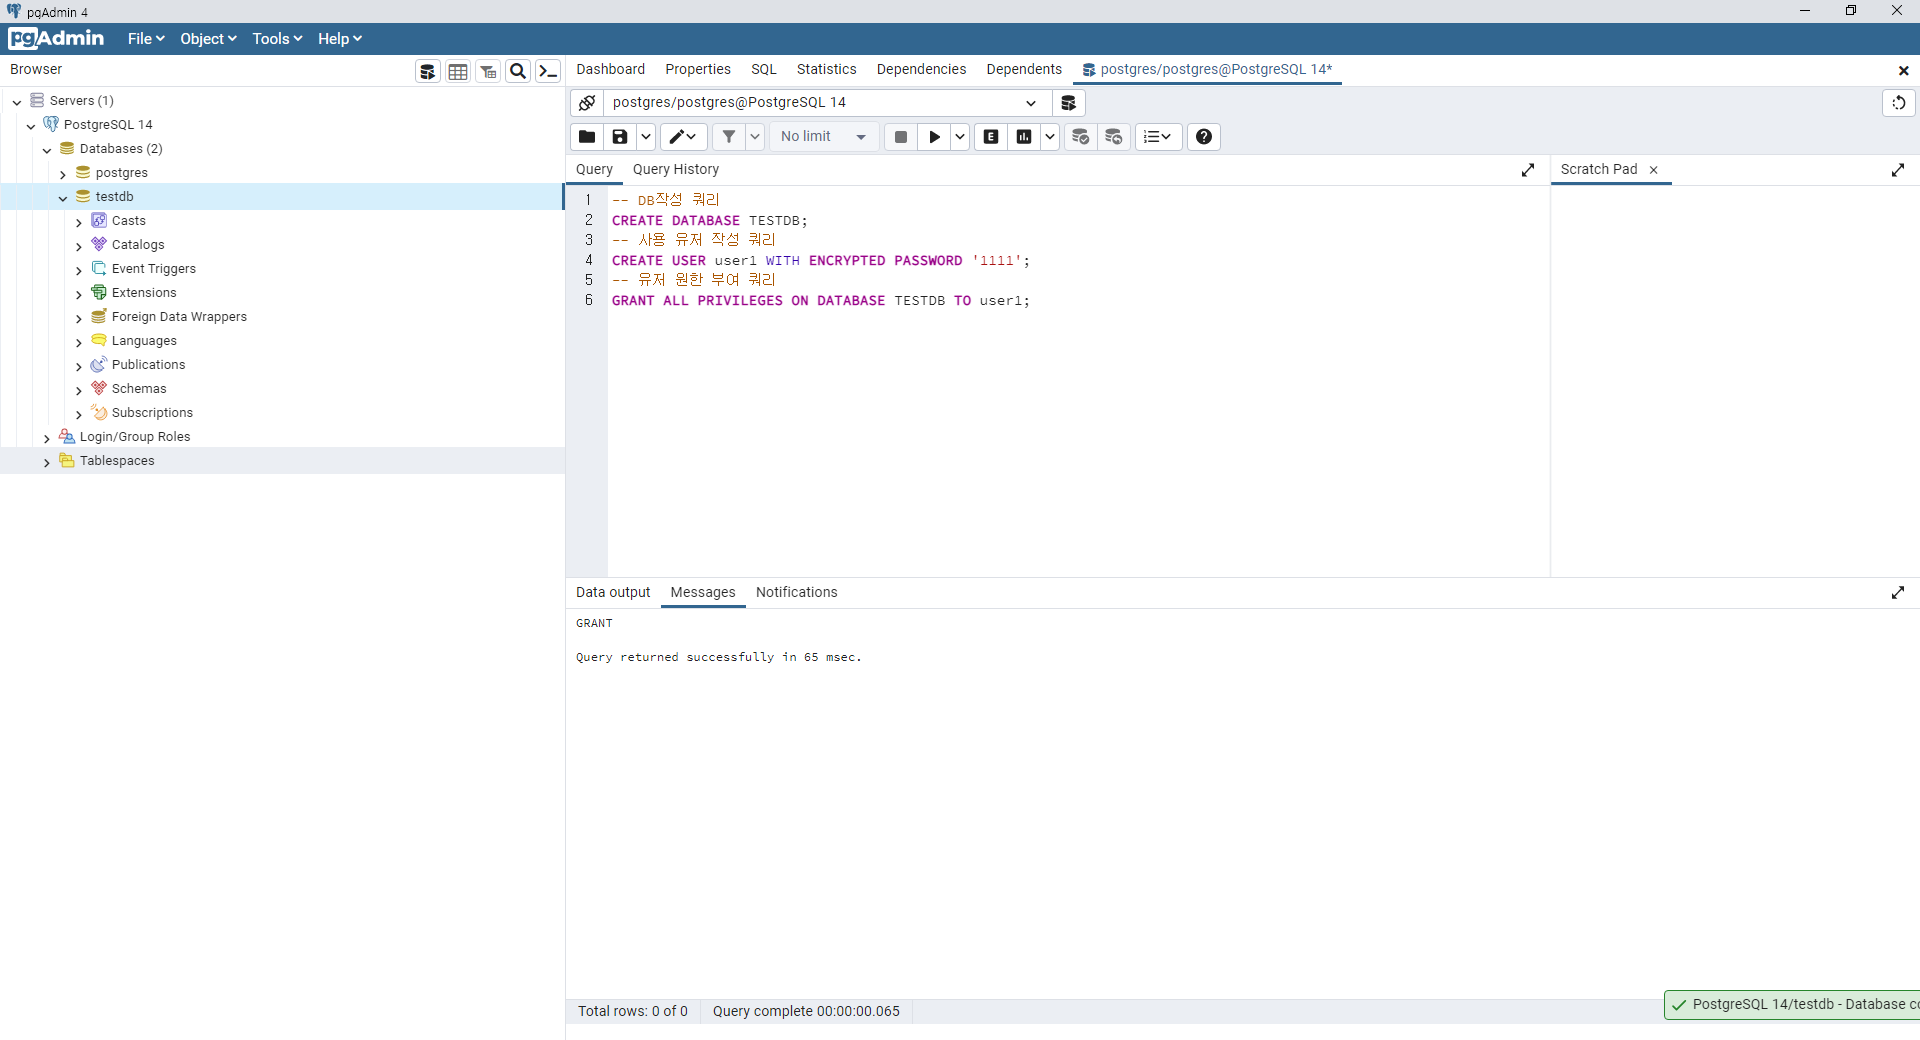This screenshot has width=1920, height=1040.
Task: Select the Subscriptions tree item
Action: click(152, 413)
